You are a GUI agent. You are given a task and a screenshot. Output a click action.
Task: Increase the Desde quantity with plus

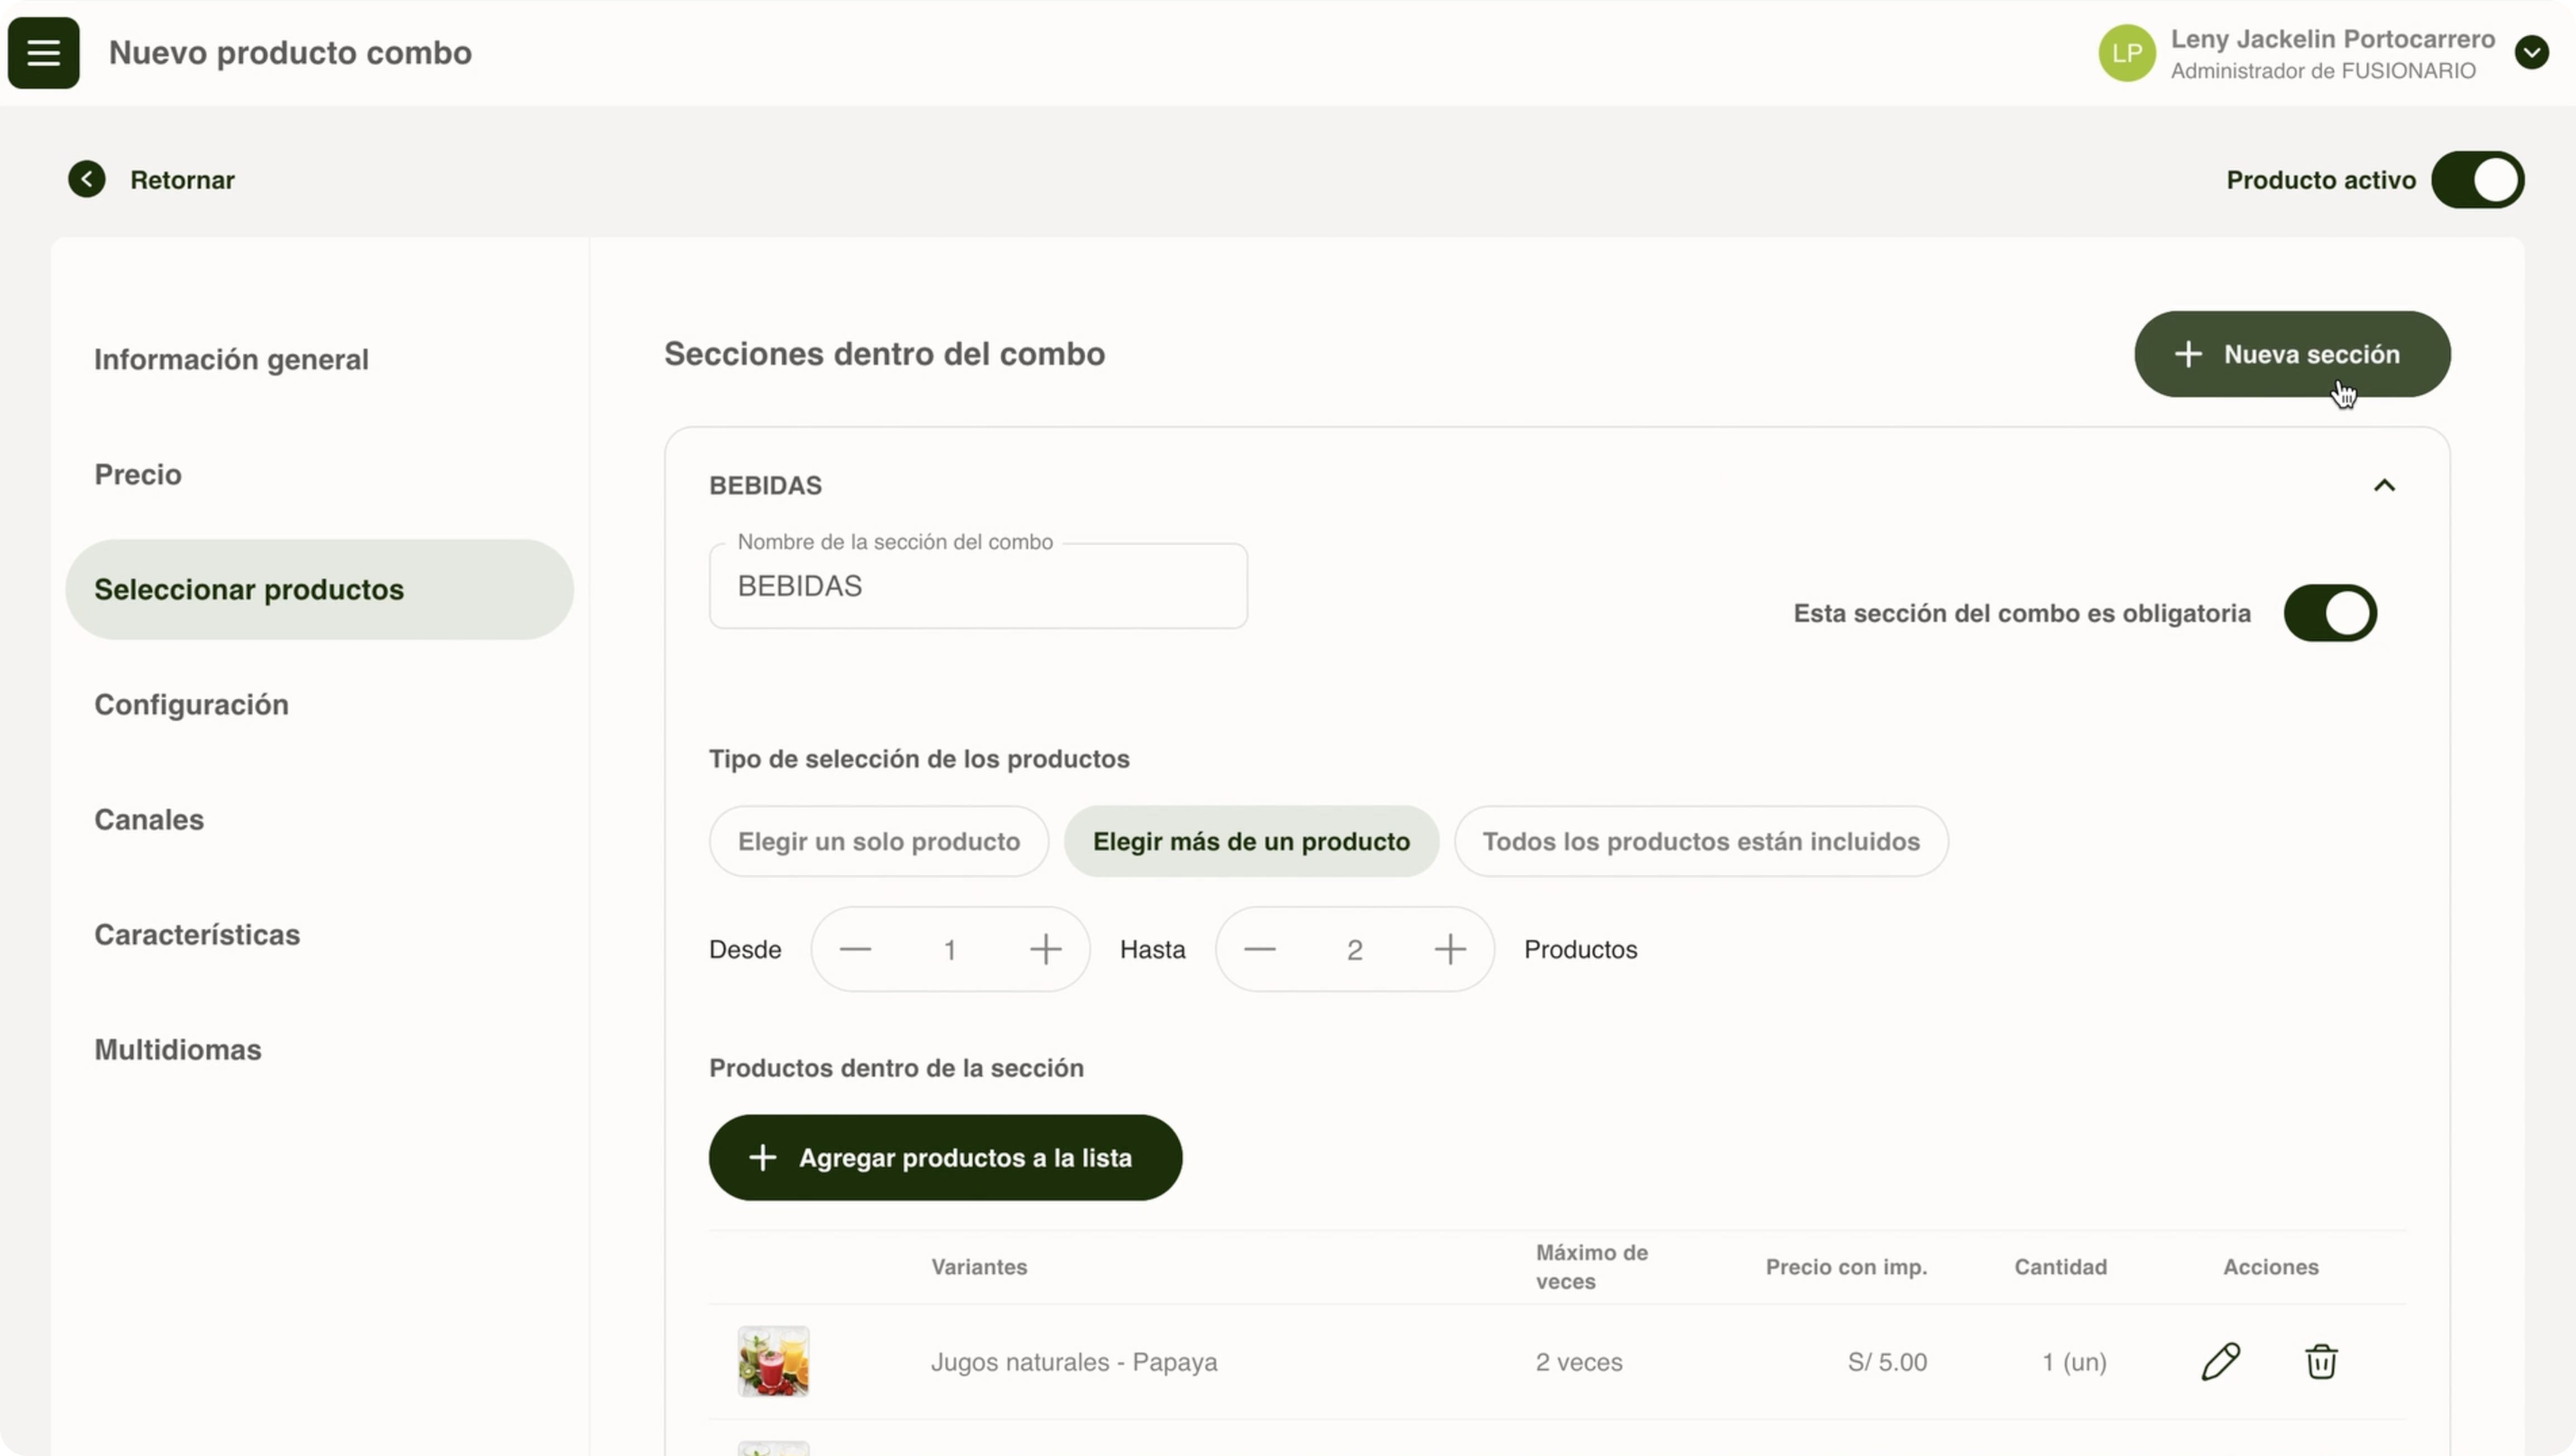pyautogui.click(x=1045, y=949)
